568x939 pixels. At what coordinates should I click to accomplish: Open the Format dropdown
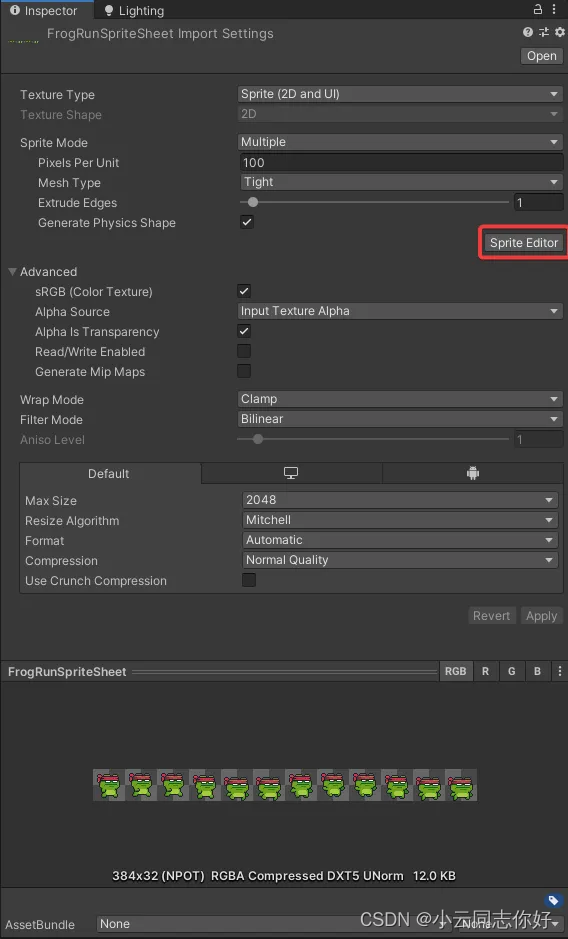point(400,540)
